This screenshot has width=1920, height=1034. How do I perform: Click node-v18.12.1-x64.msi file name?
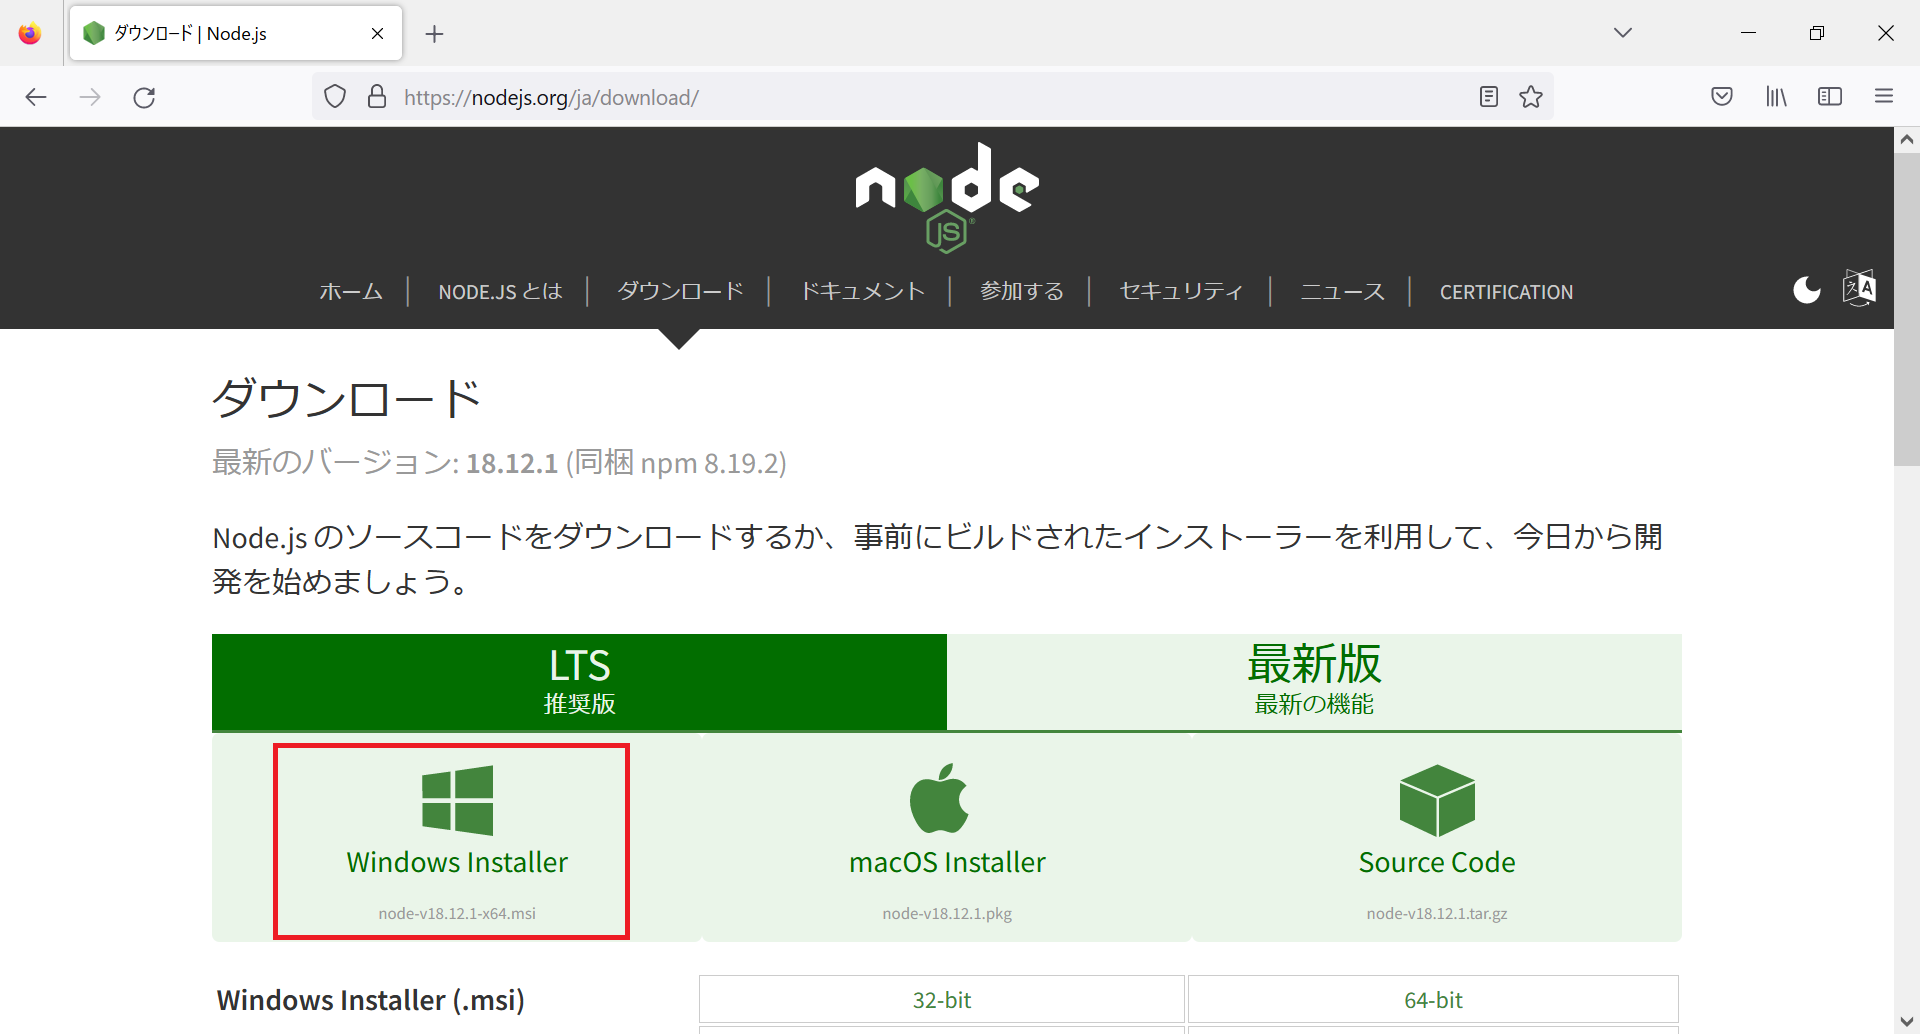[x=457, y=913]
